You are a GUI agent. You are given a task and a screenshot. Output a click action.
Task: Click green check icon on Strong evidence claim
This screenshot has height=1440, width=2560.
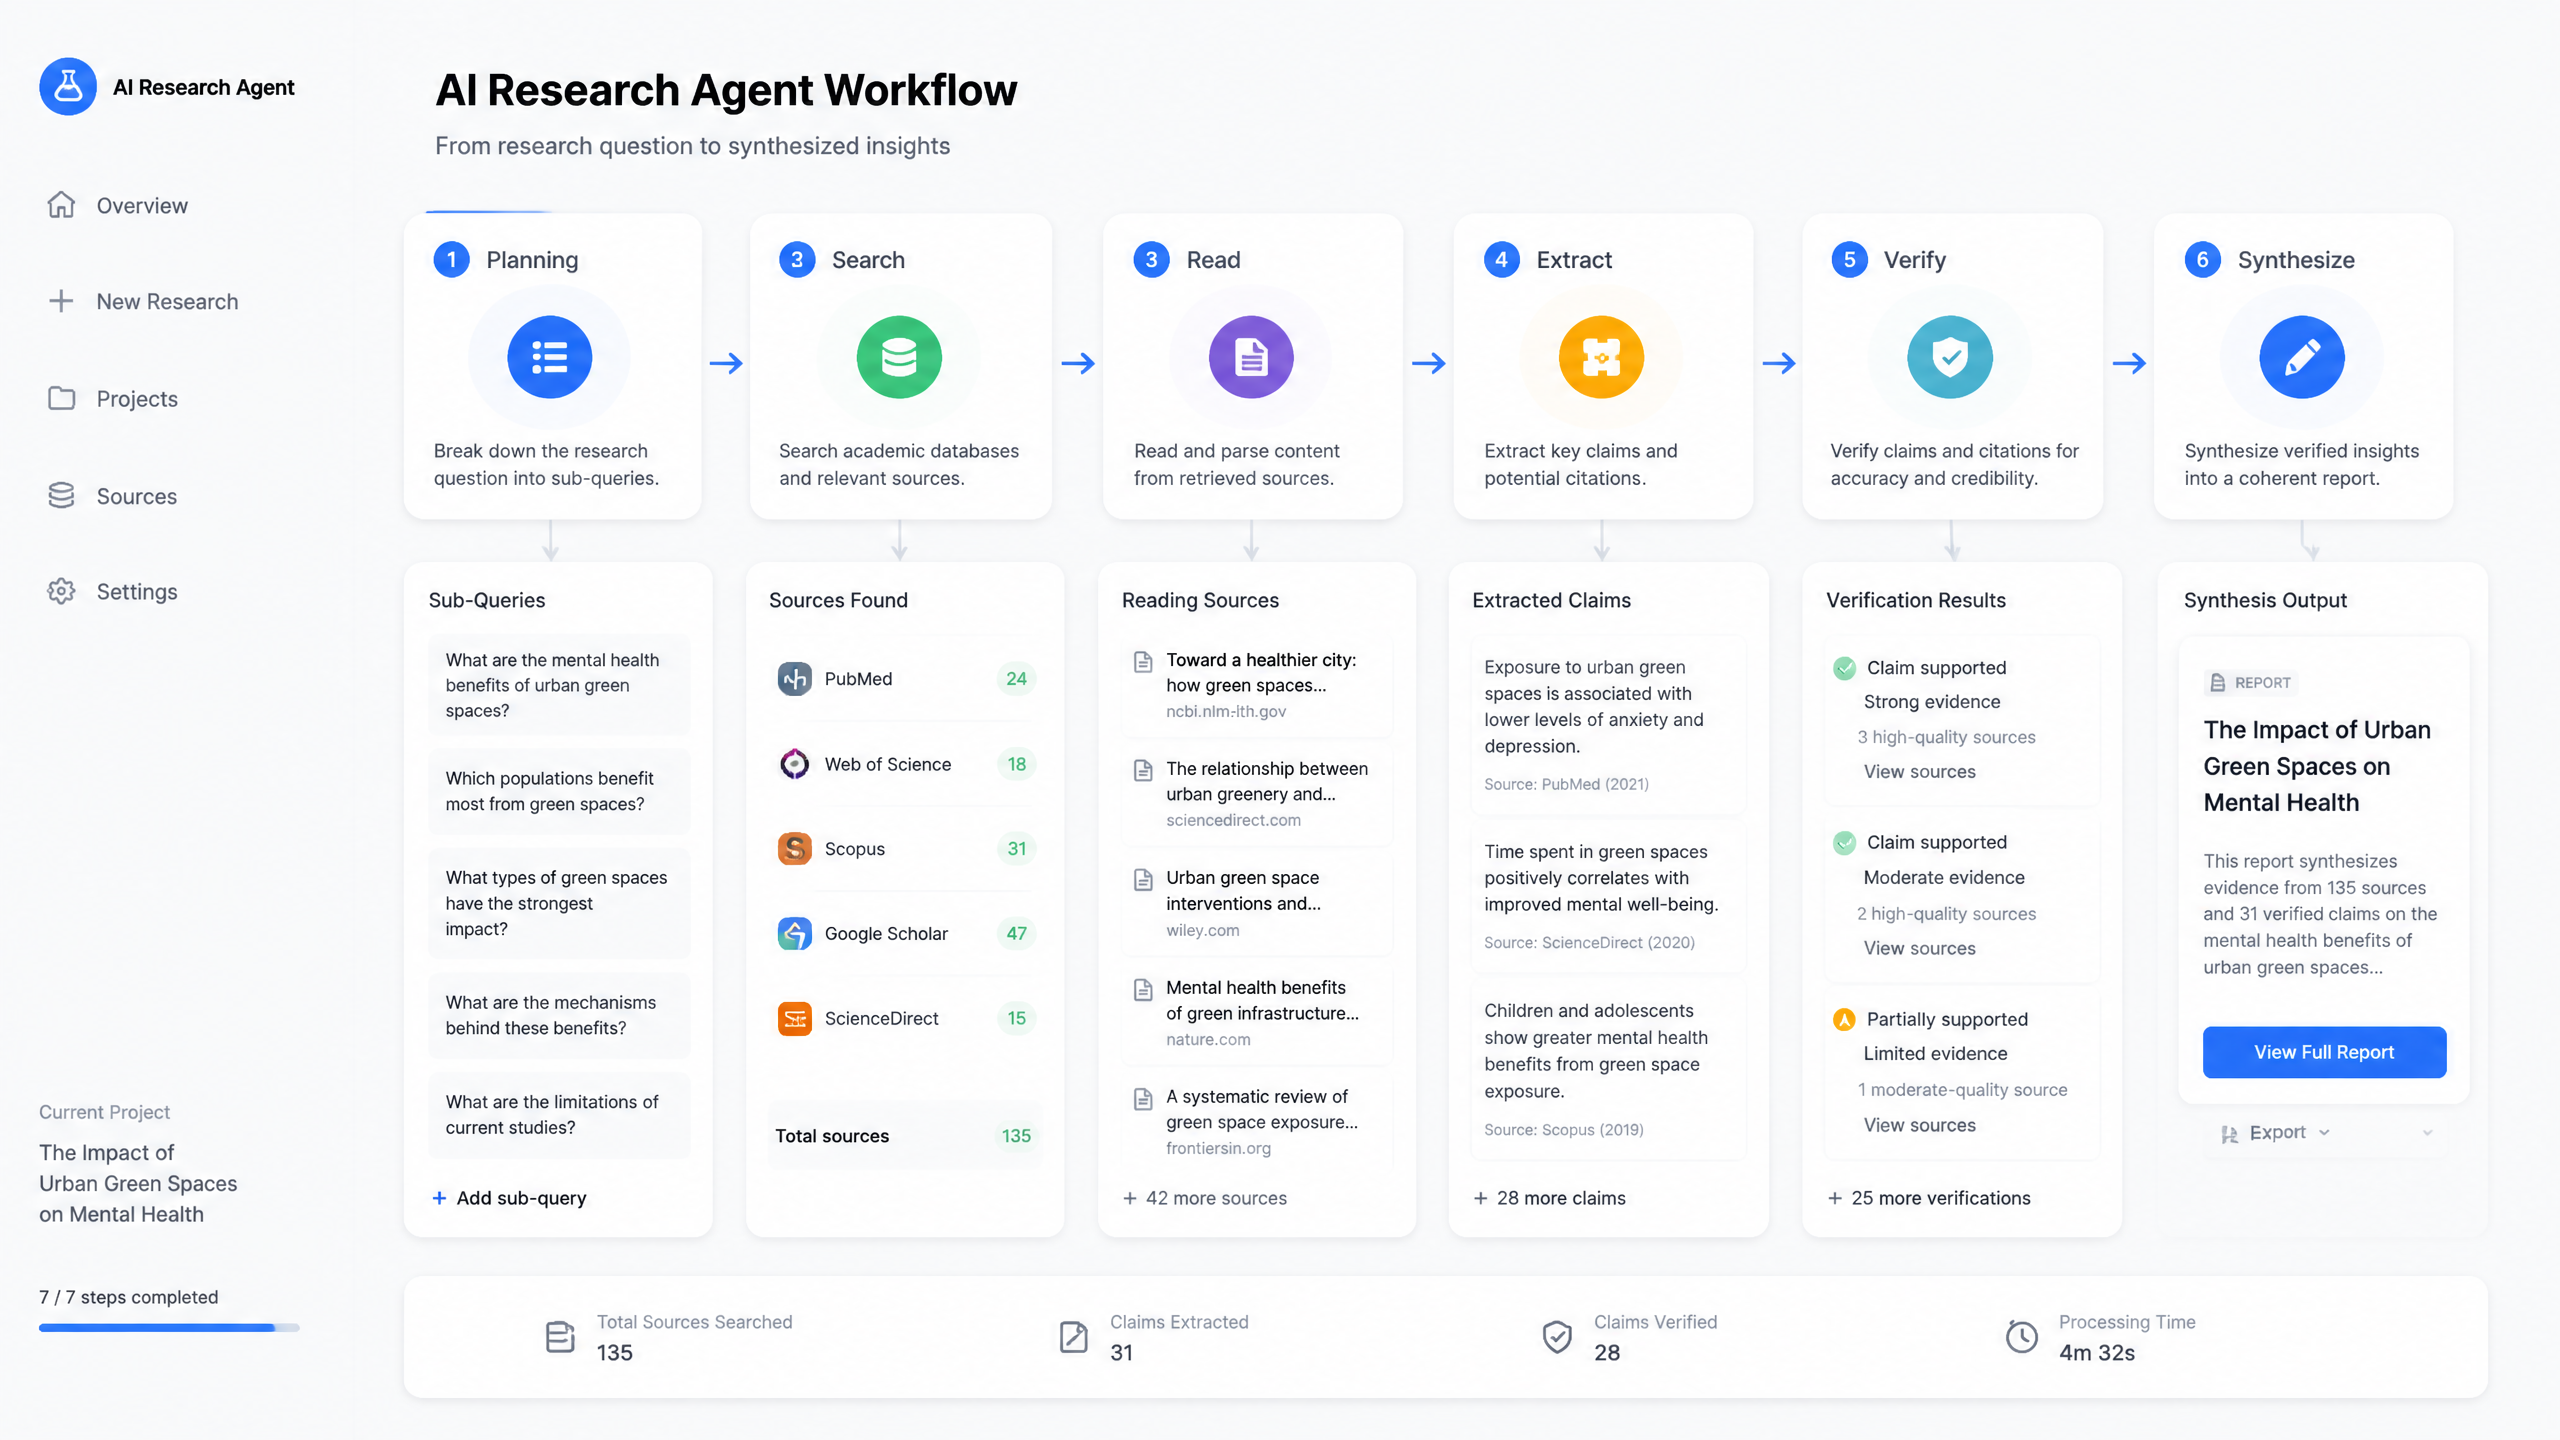pos(1844,668)
